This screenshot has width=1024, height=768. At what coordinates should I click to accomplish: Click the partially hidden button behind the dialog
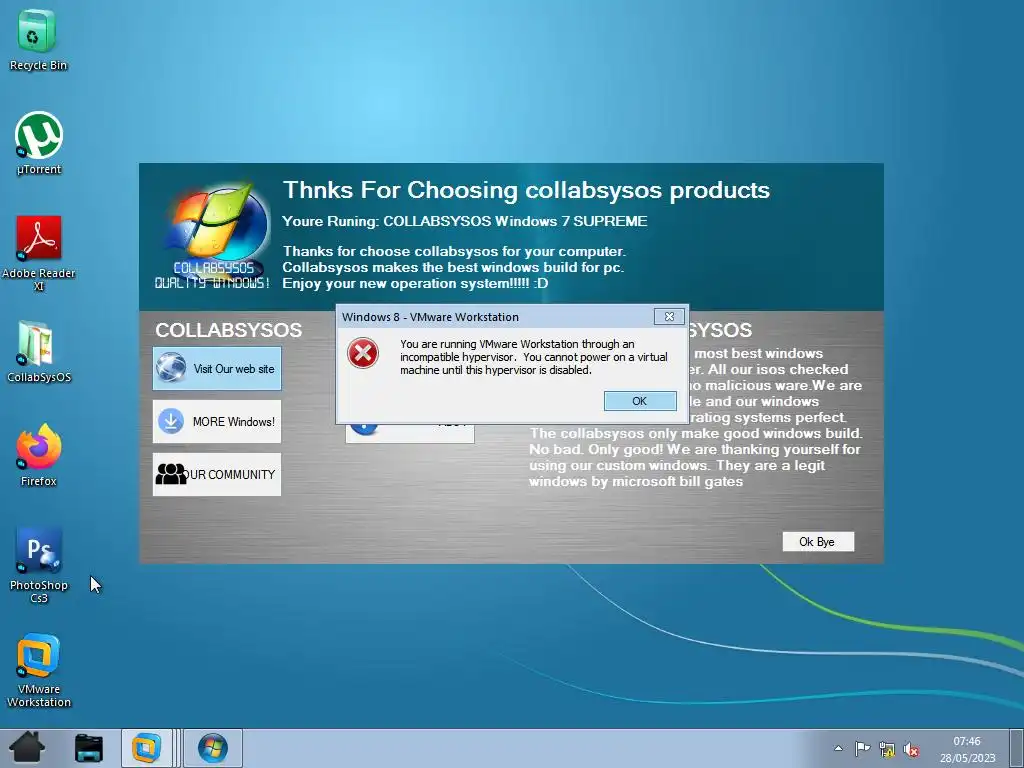coord(409,433)
